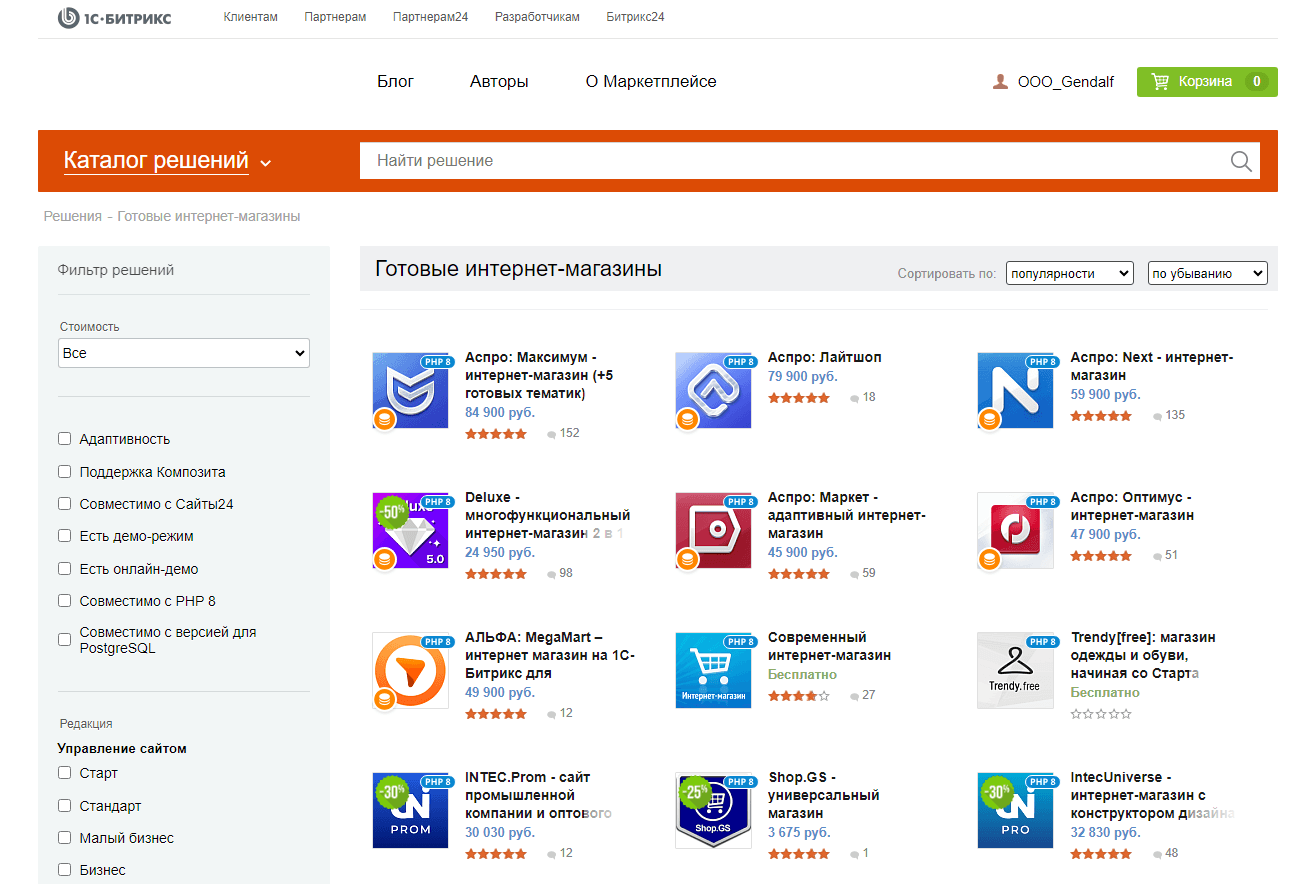Image resolution: width=1310 pixels, height=884 pixels.
Task: Open the по убыванию order dropdown
Action: (1207, 273)
